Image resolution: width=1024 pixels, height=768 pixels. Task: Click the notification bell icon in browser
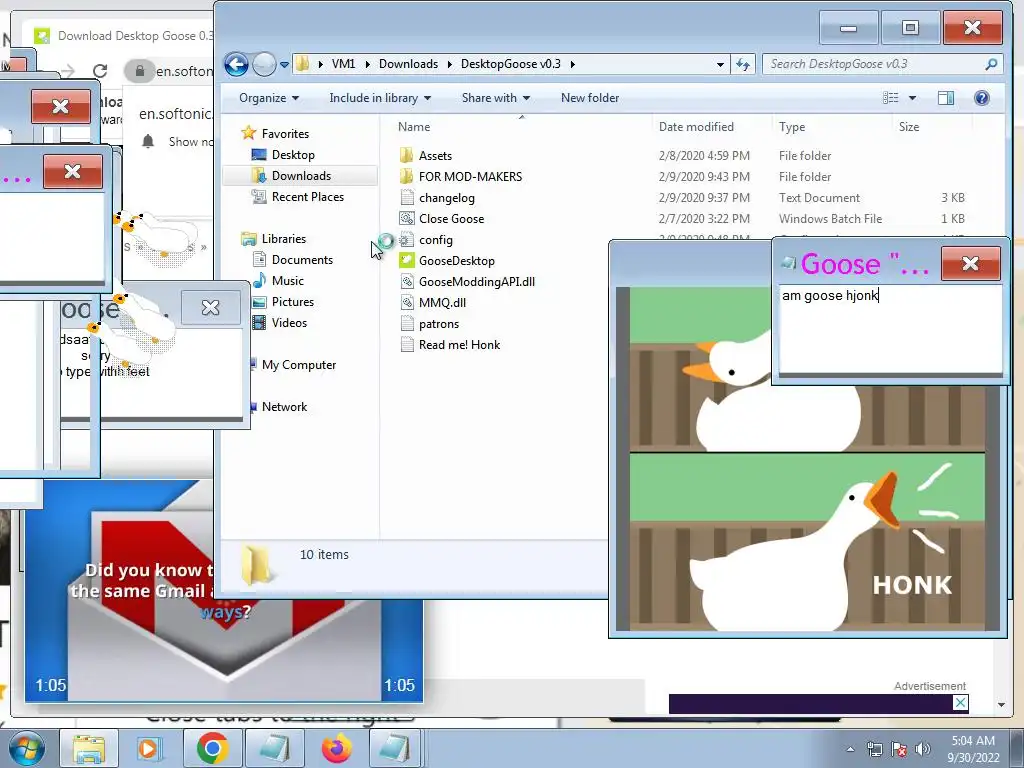[148, 141]
